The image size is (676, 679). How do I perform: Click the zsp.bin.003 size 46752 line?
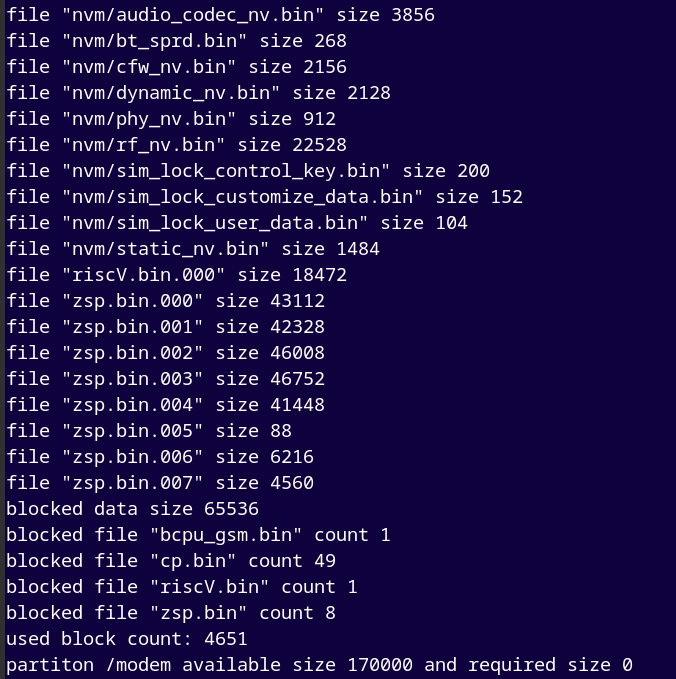point(165,379)
